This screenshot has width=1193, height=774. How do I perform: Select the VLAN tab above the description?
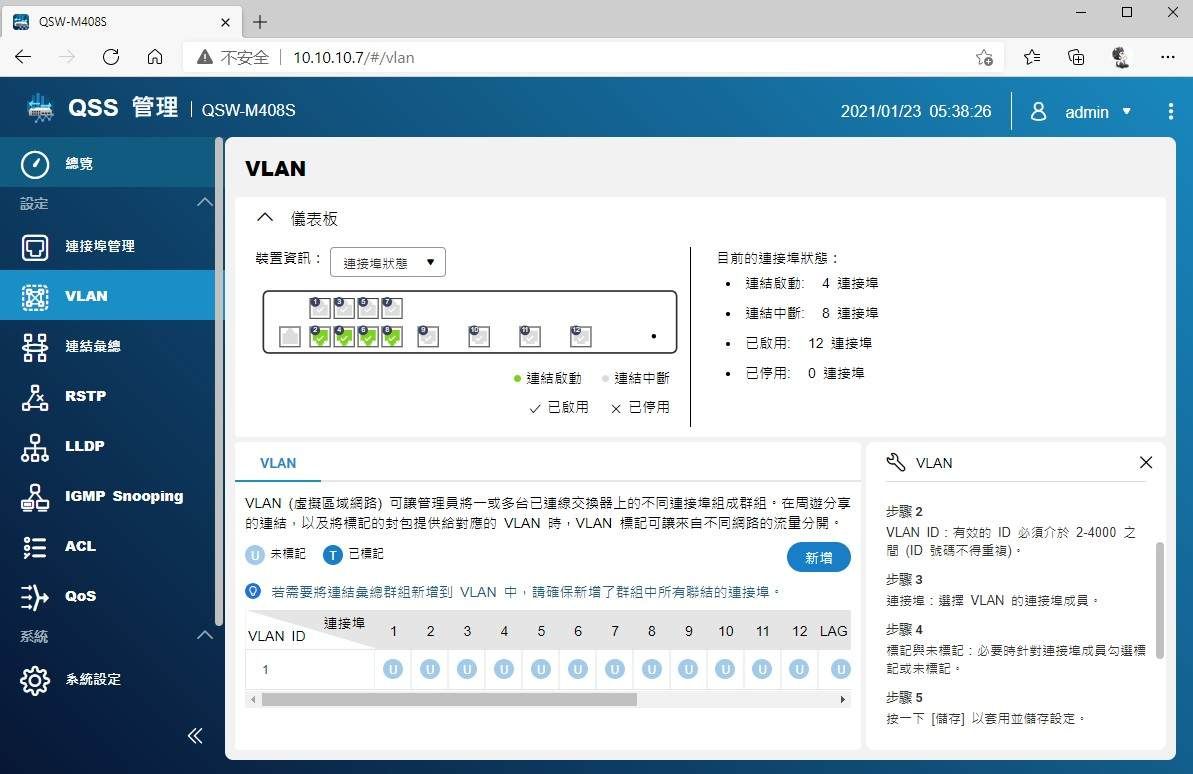(x=278, y=463)
